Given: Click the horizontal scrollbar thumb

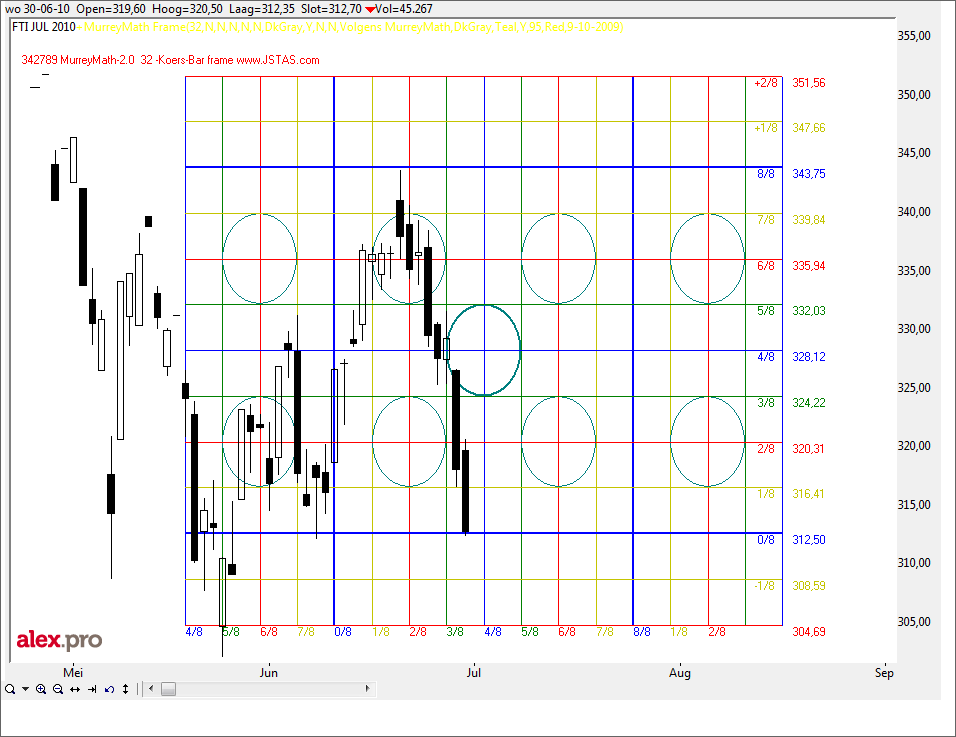Looking at the screenshot, I should tap(168, 689).
